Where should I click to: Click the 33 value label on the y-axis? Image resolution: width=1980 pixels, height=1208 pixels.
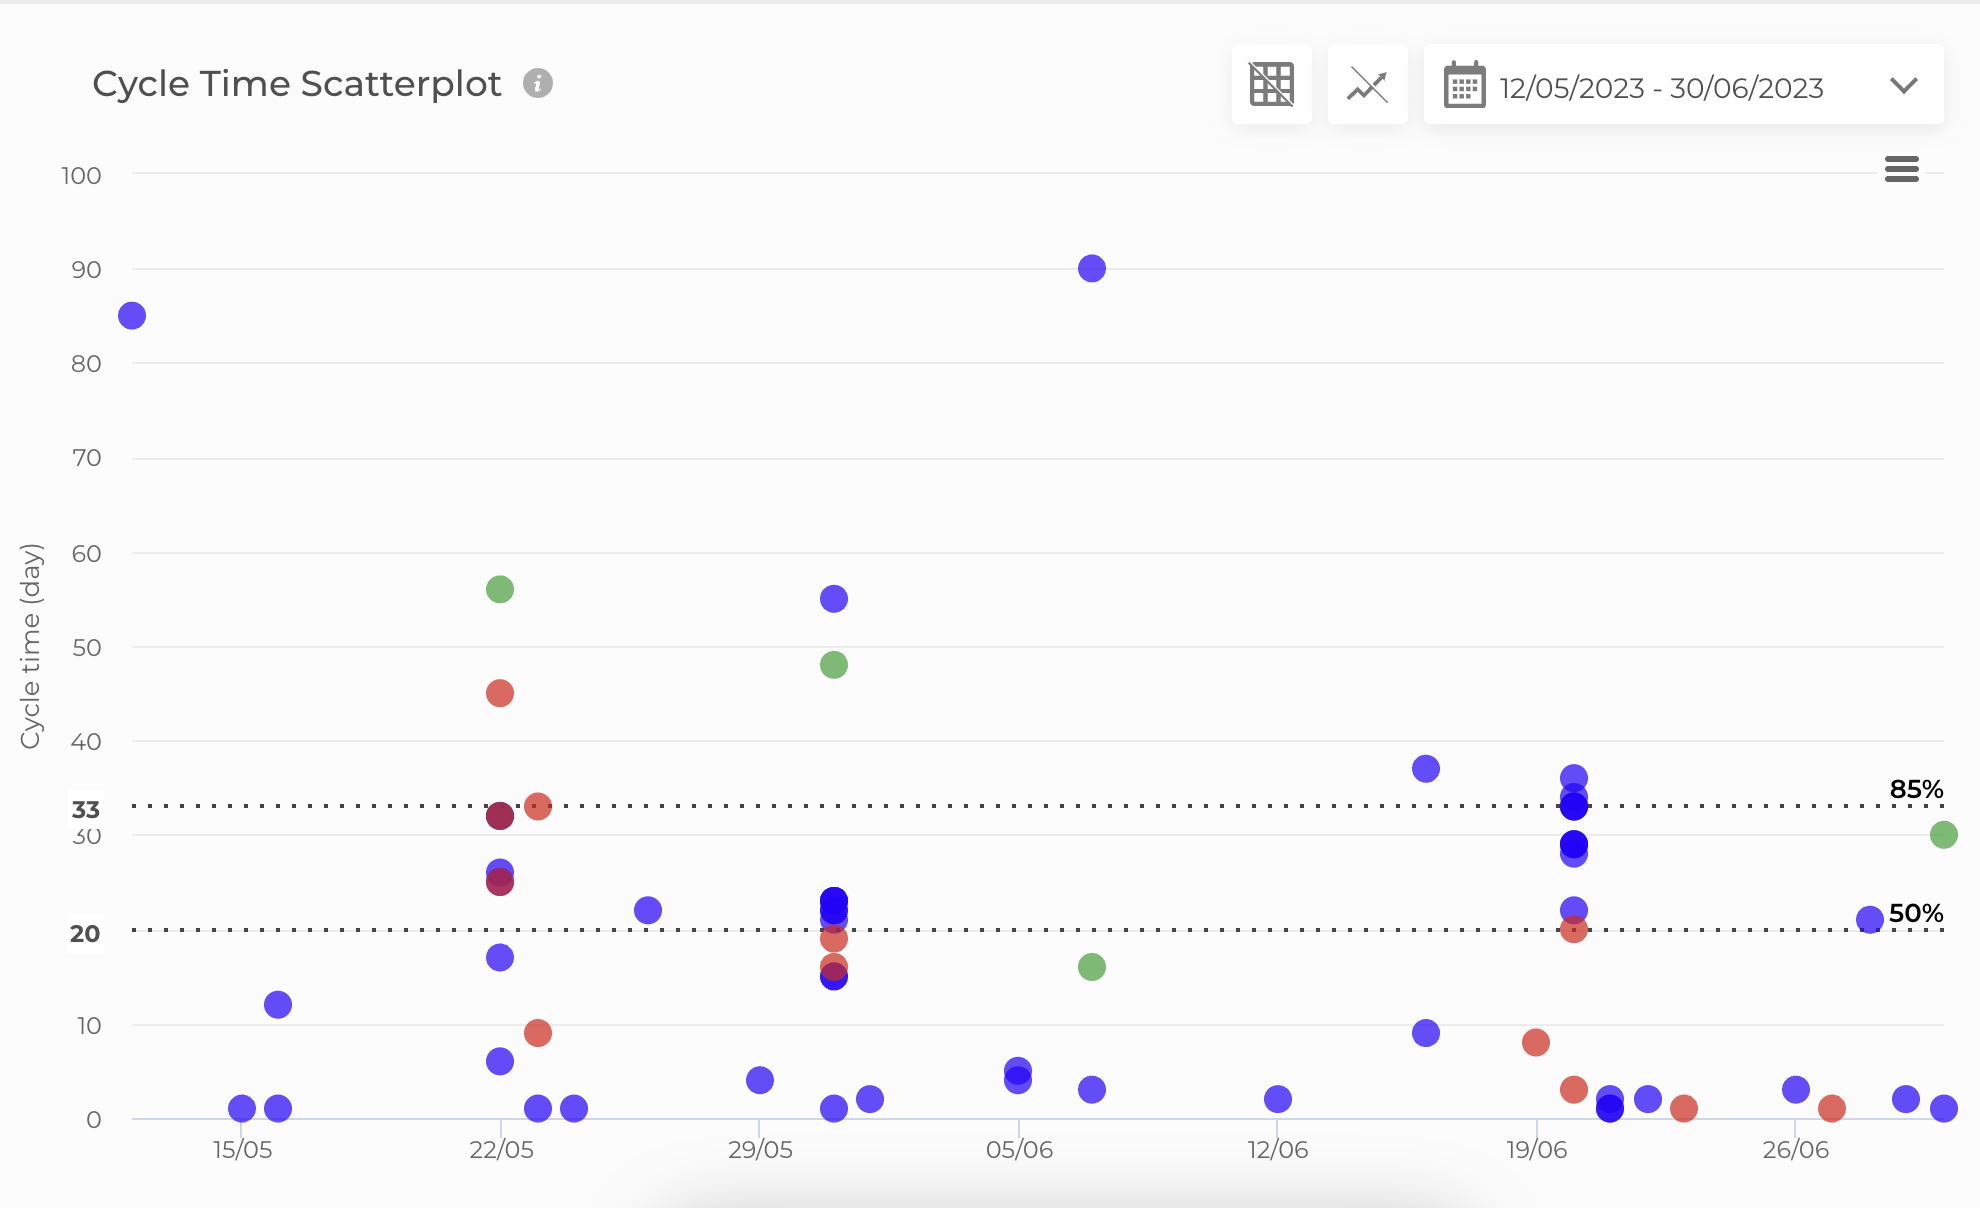85,808
